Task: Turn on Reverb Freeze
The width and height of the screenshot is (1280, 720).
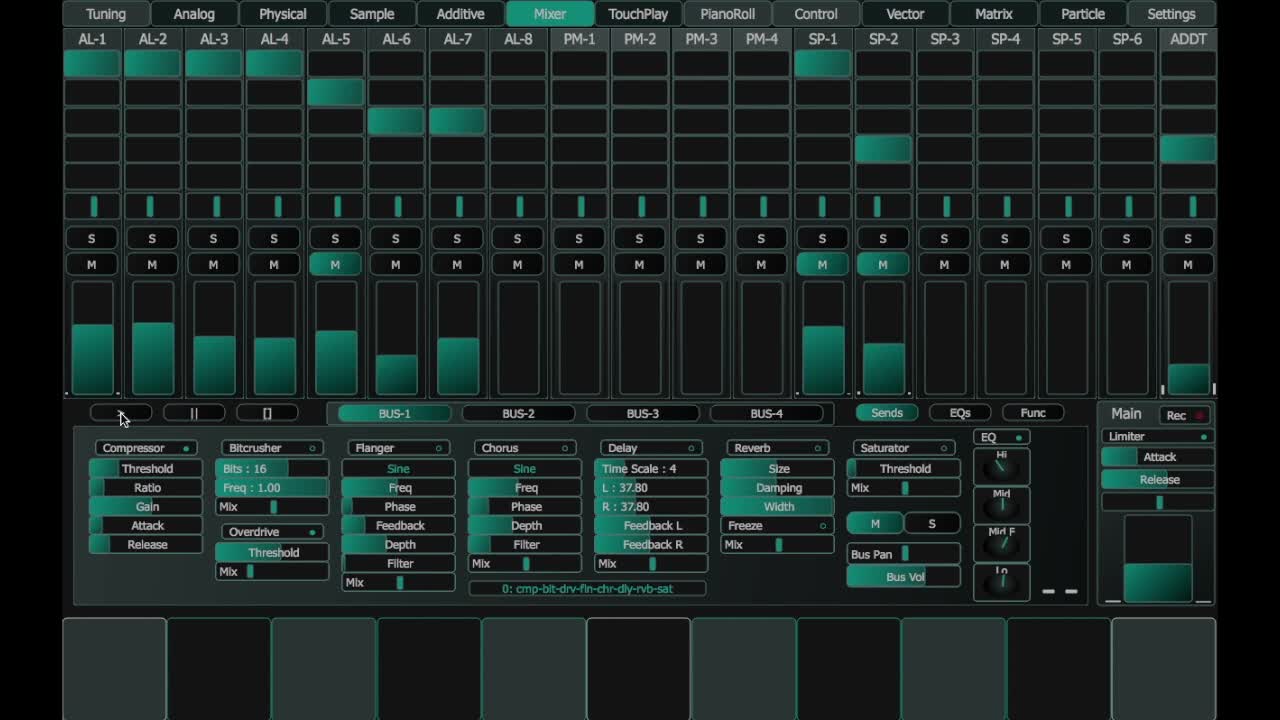Action: coord(779,526)
